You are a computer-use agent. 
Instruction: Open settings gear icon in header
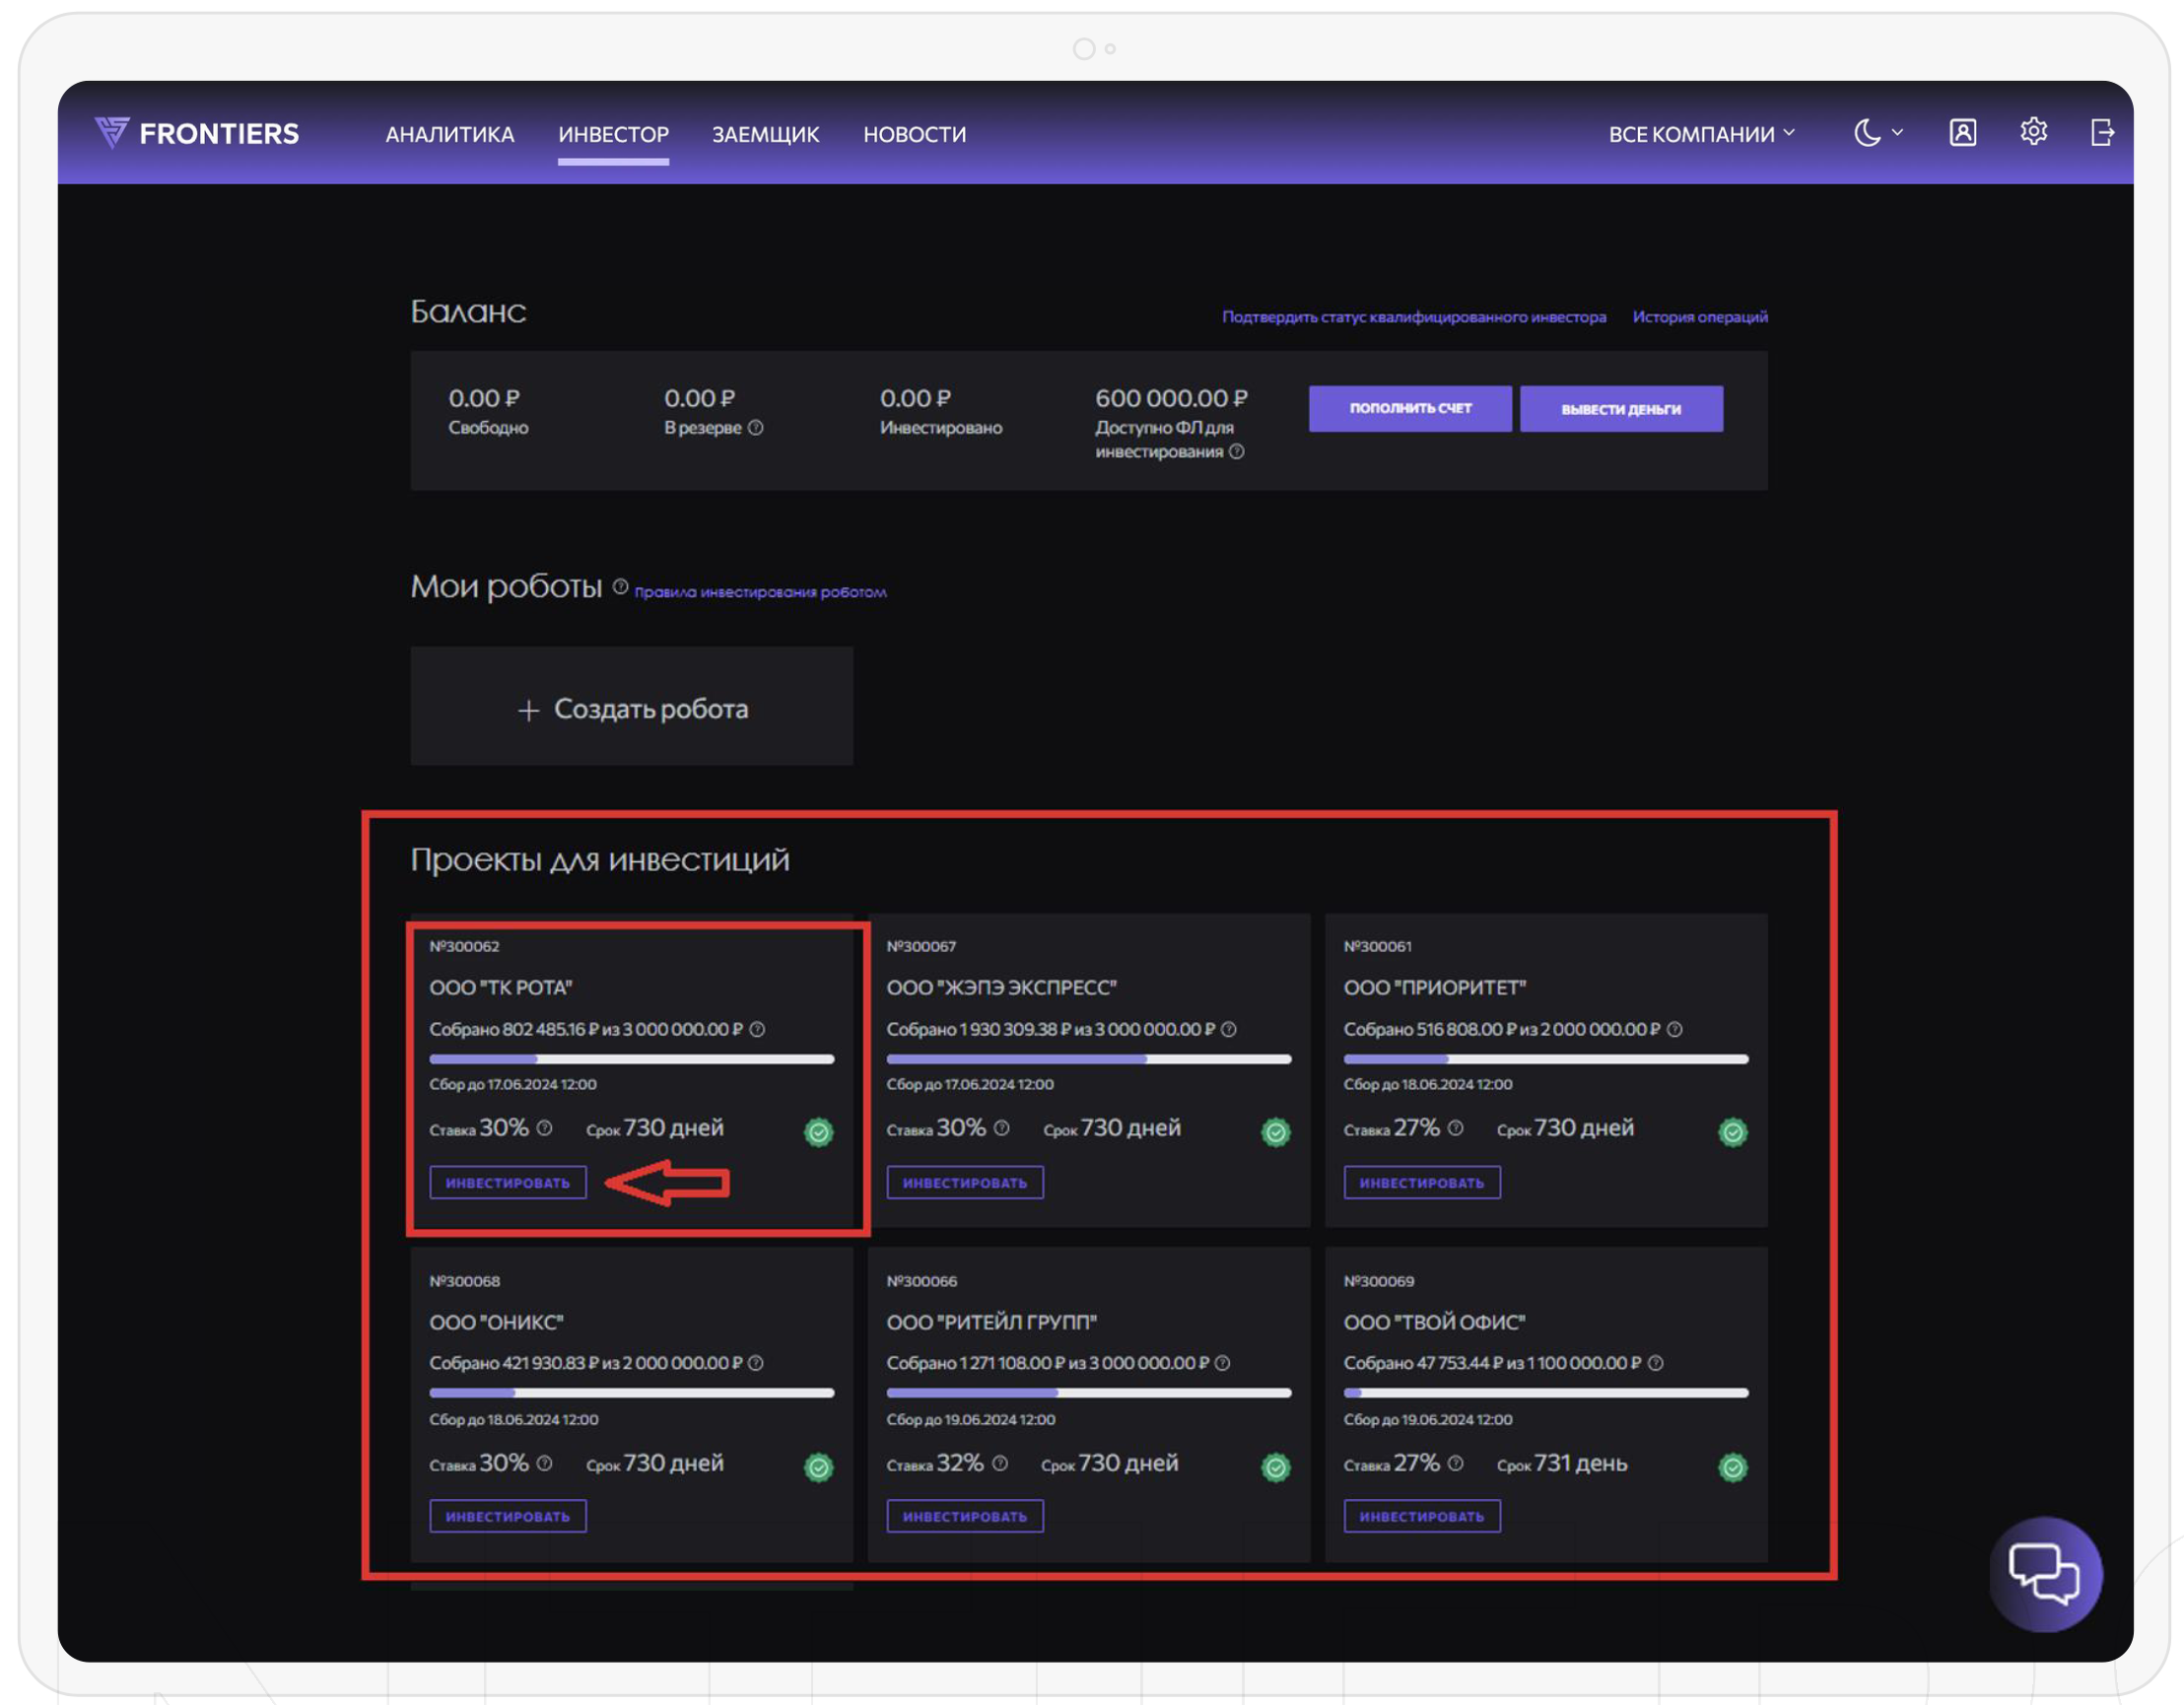2033,132
